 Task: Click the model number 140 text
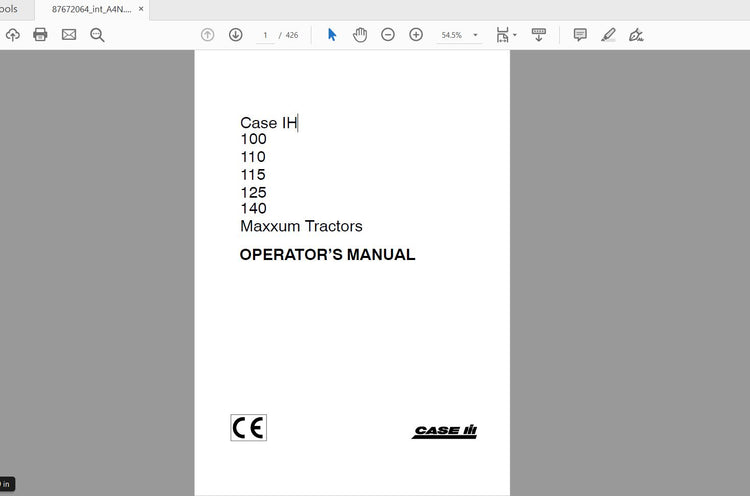coord(254,209)
